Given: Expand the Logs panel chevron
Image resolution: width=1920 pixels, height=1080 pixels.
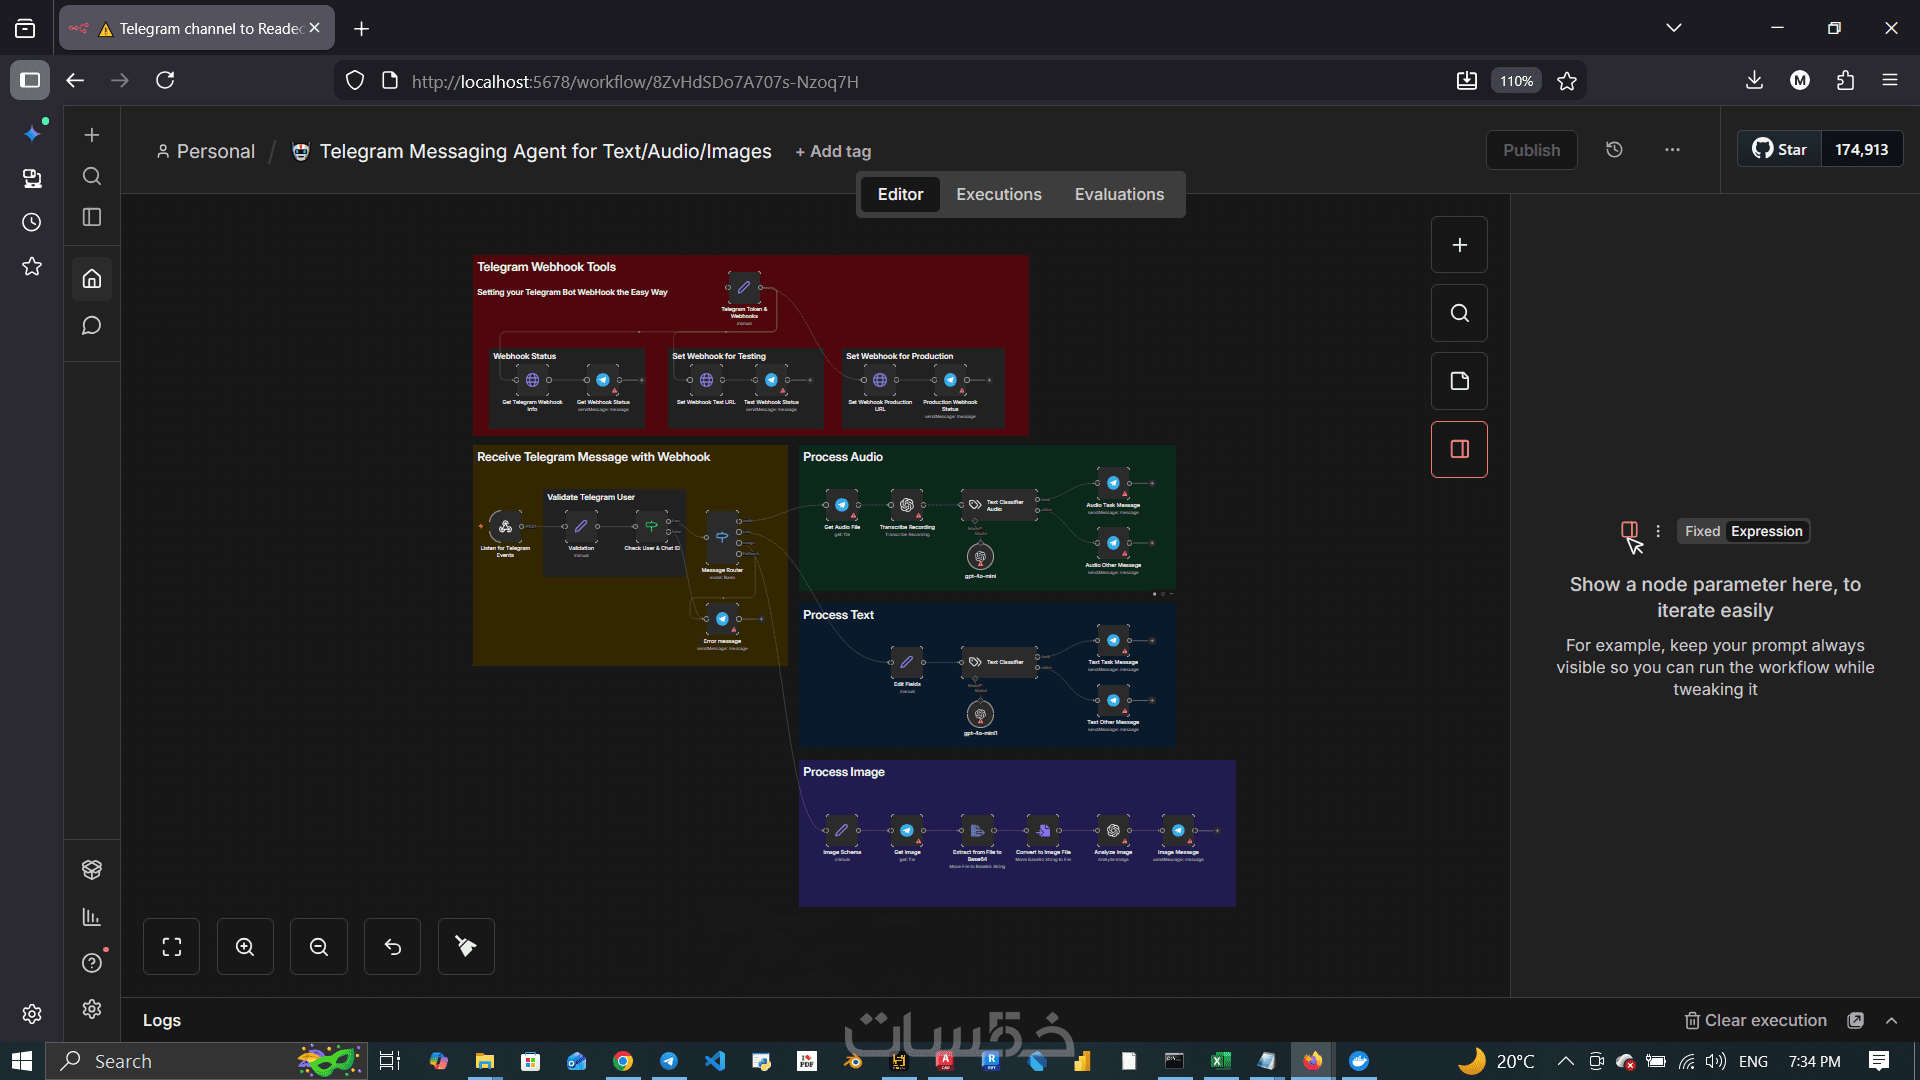Looking at the screenshot, I should point(1891,1020).
